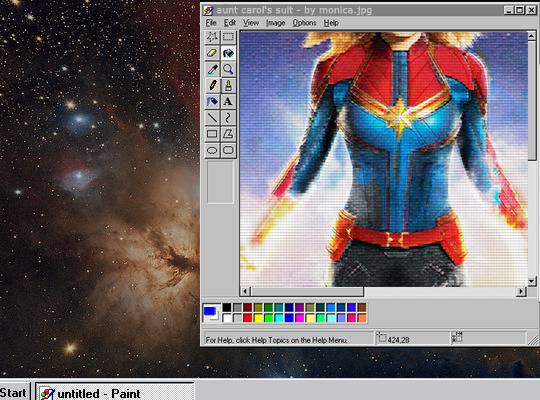Screen dimensions: 540x400
Task: Select the Polygon shape tool
Action: pos(228,134)
